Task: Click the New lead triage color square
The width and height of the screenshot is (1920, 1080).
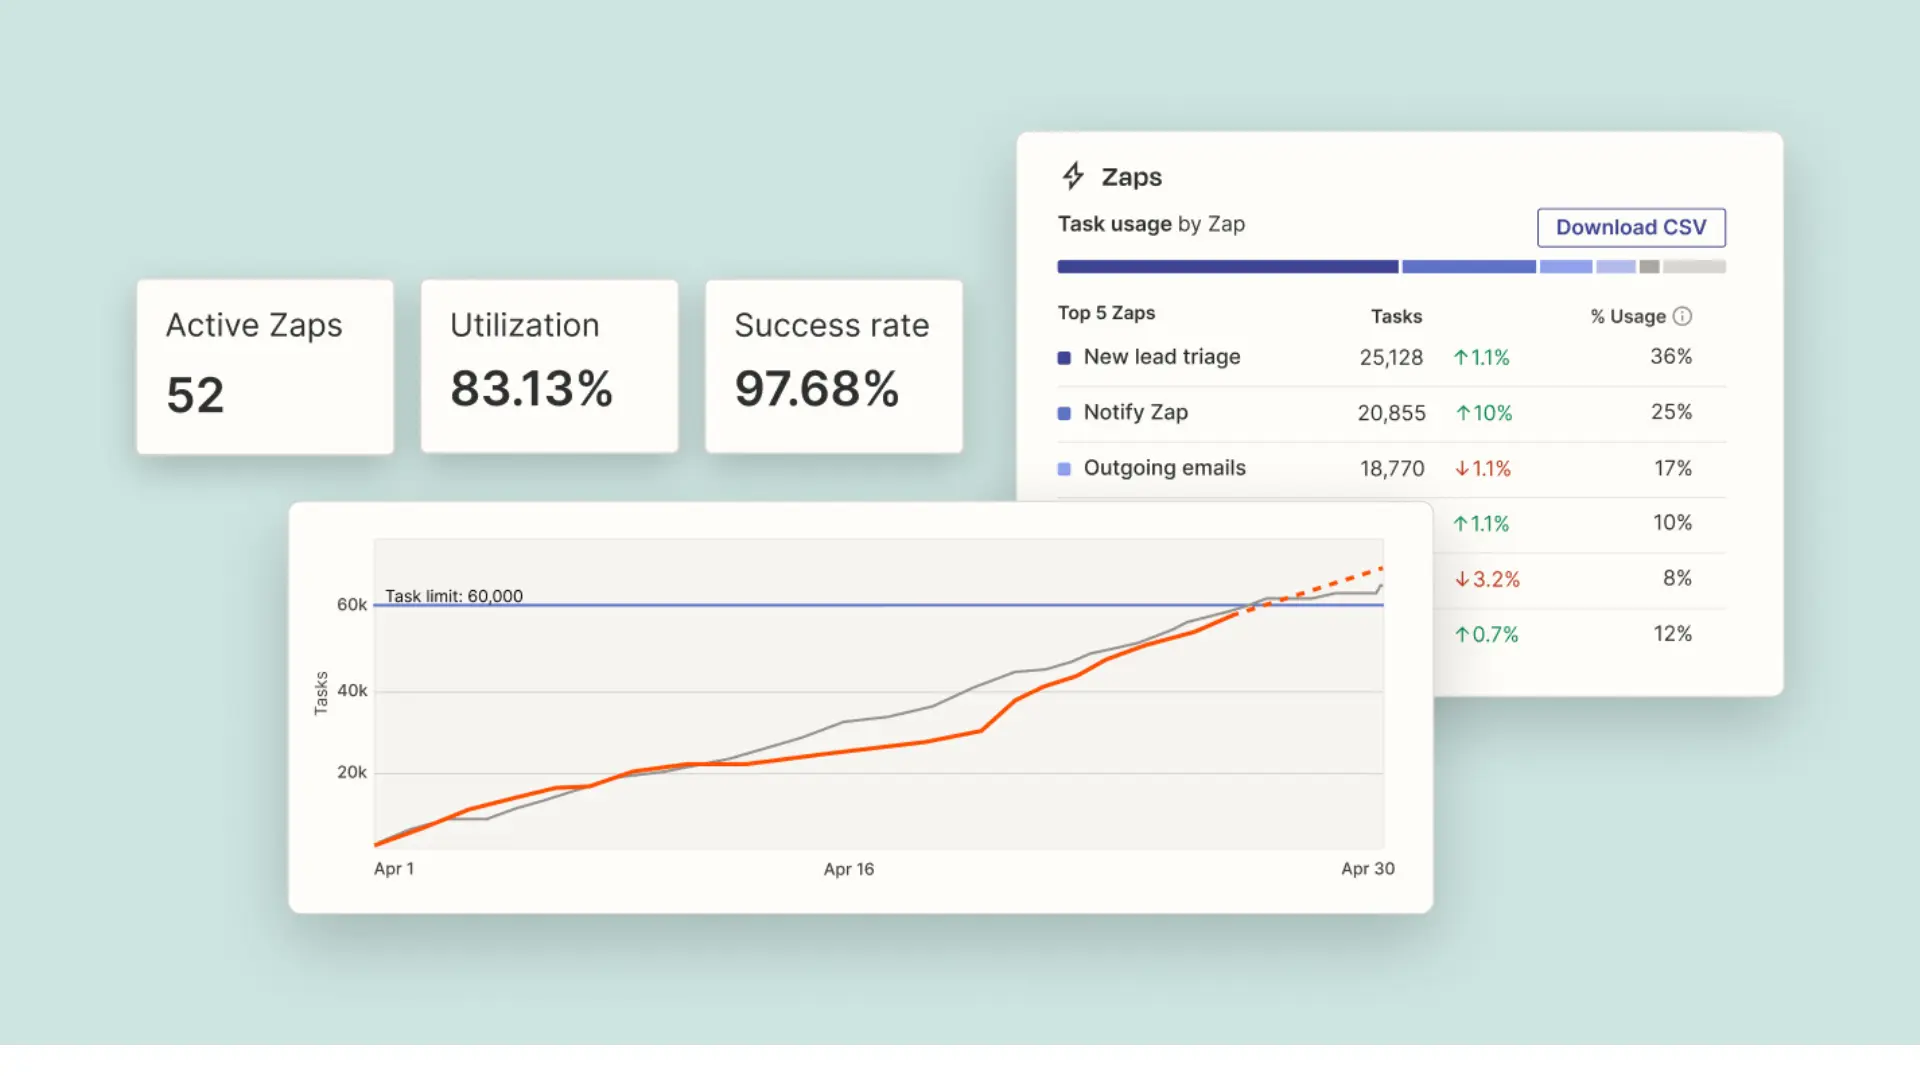Action: (x=1064, y=357)
